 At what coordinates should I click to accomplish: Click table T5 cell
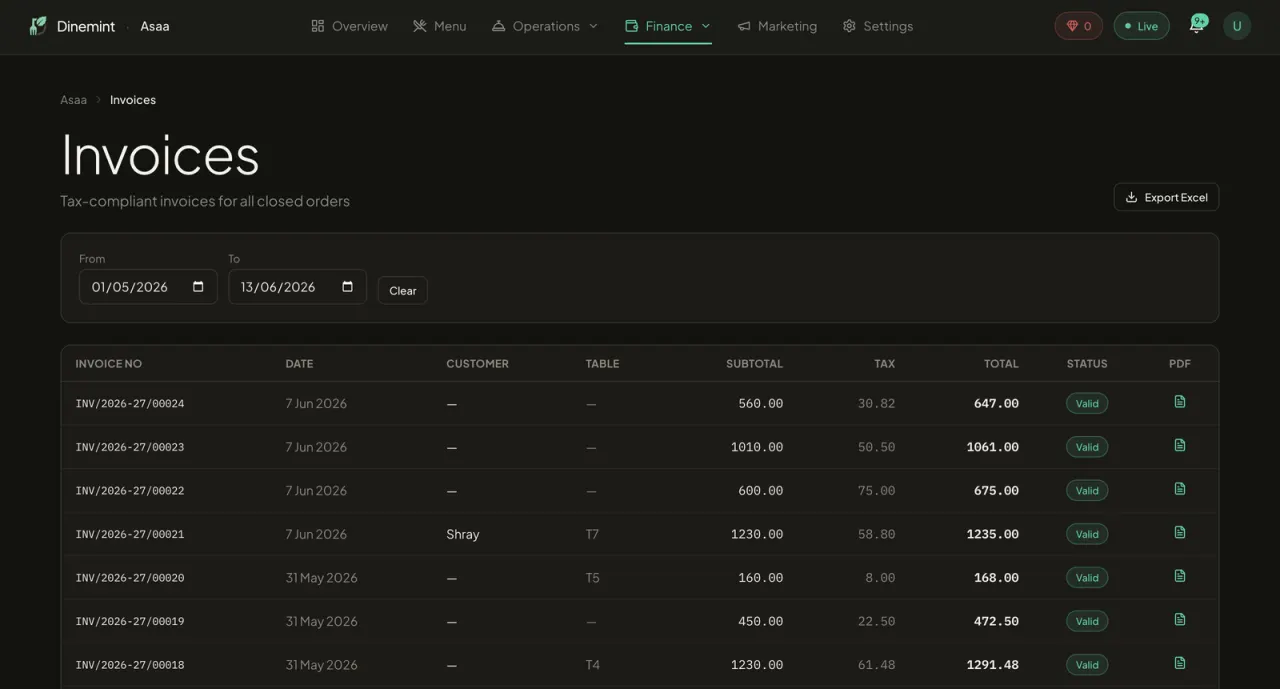pos(592,578)
